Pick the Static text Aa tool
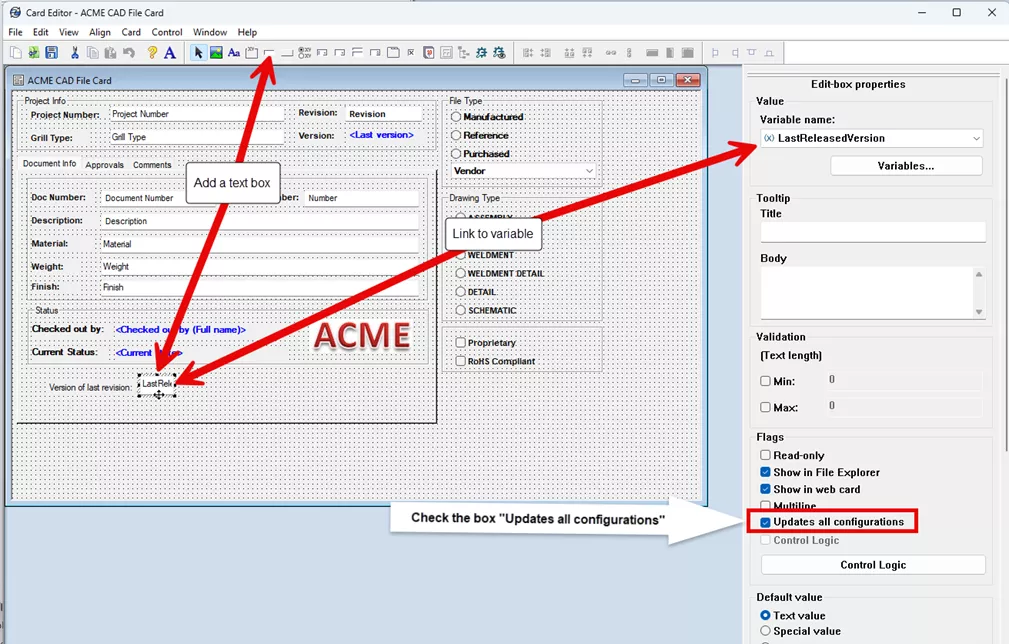 pos(233,52)
